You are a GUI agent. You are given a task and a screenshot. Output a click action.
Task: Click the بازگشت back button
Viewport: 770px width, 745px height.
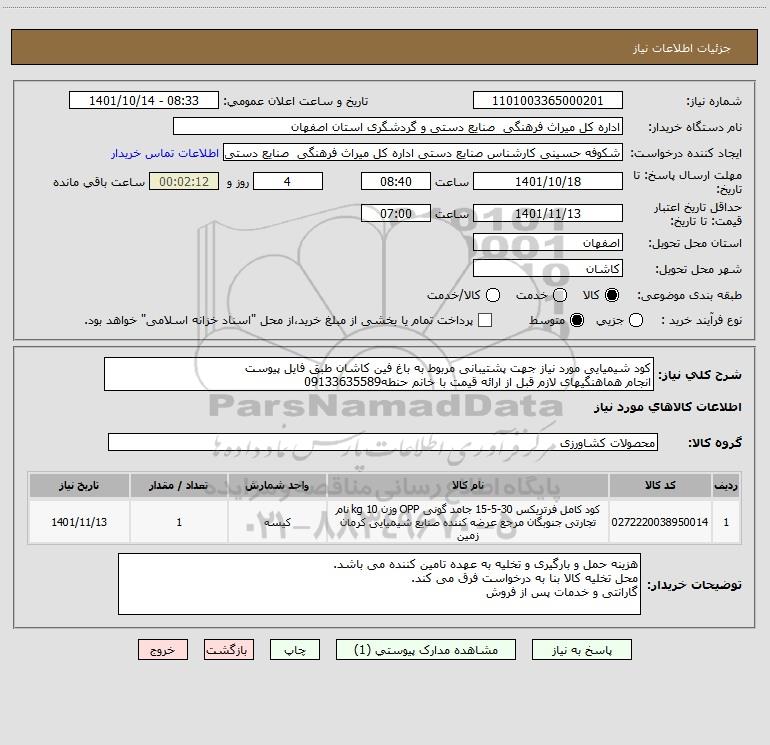point(229,650)
